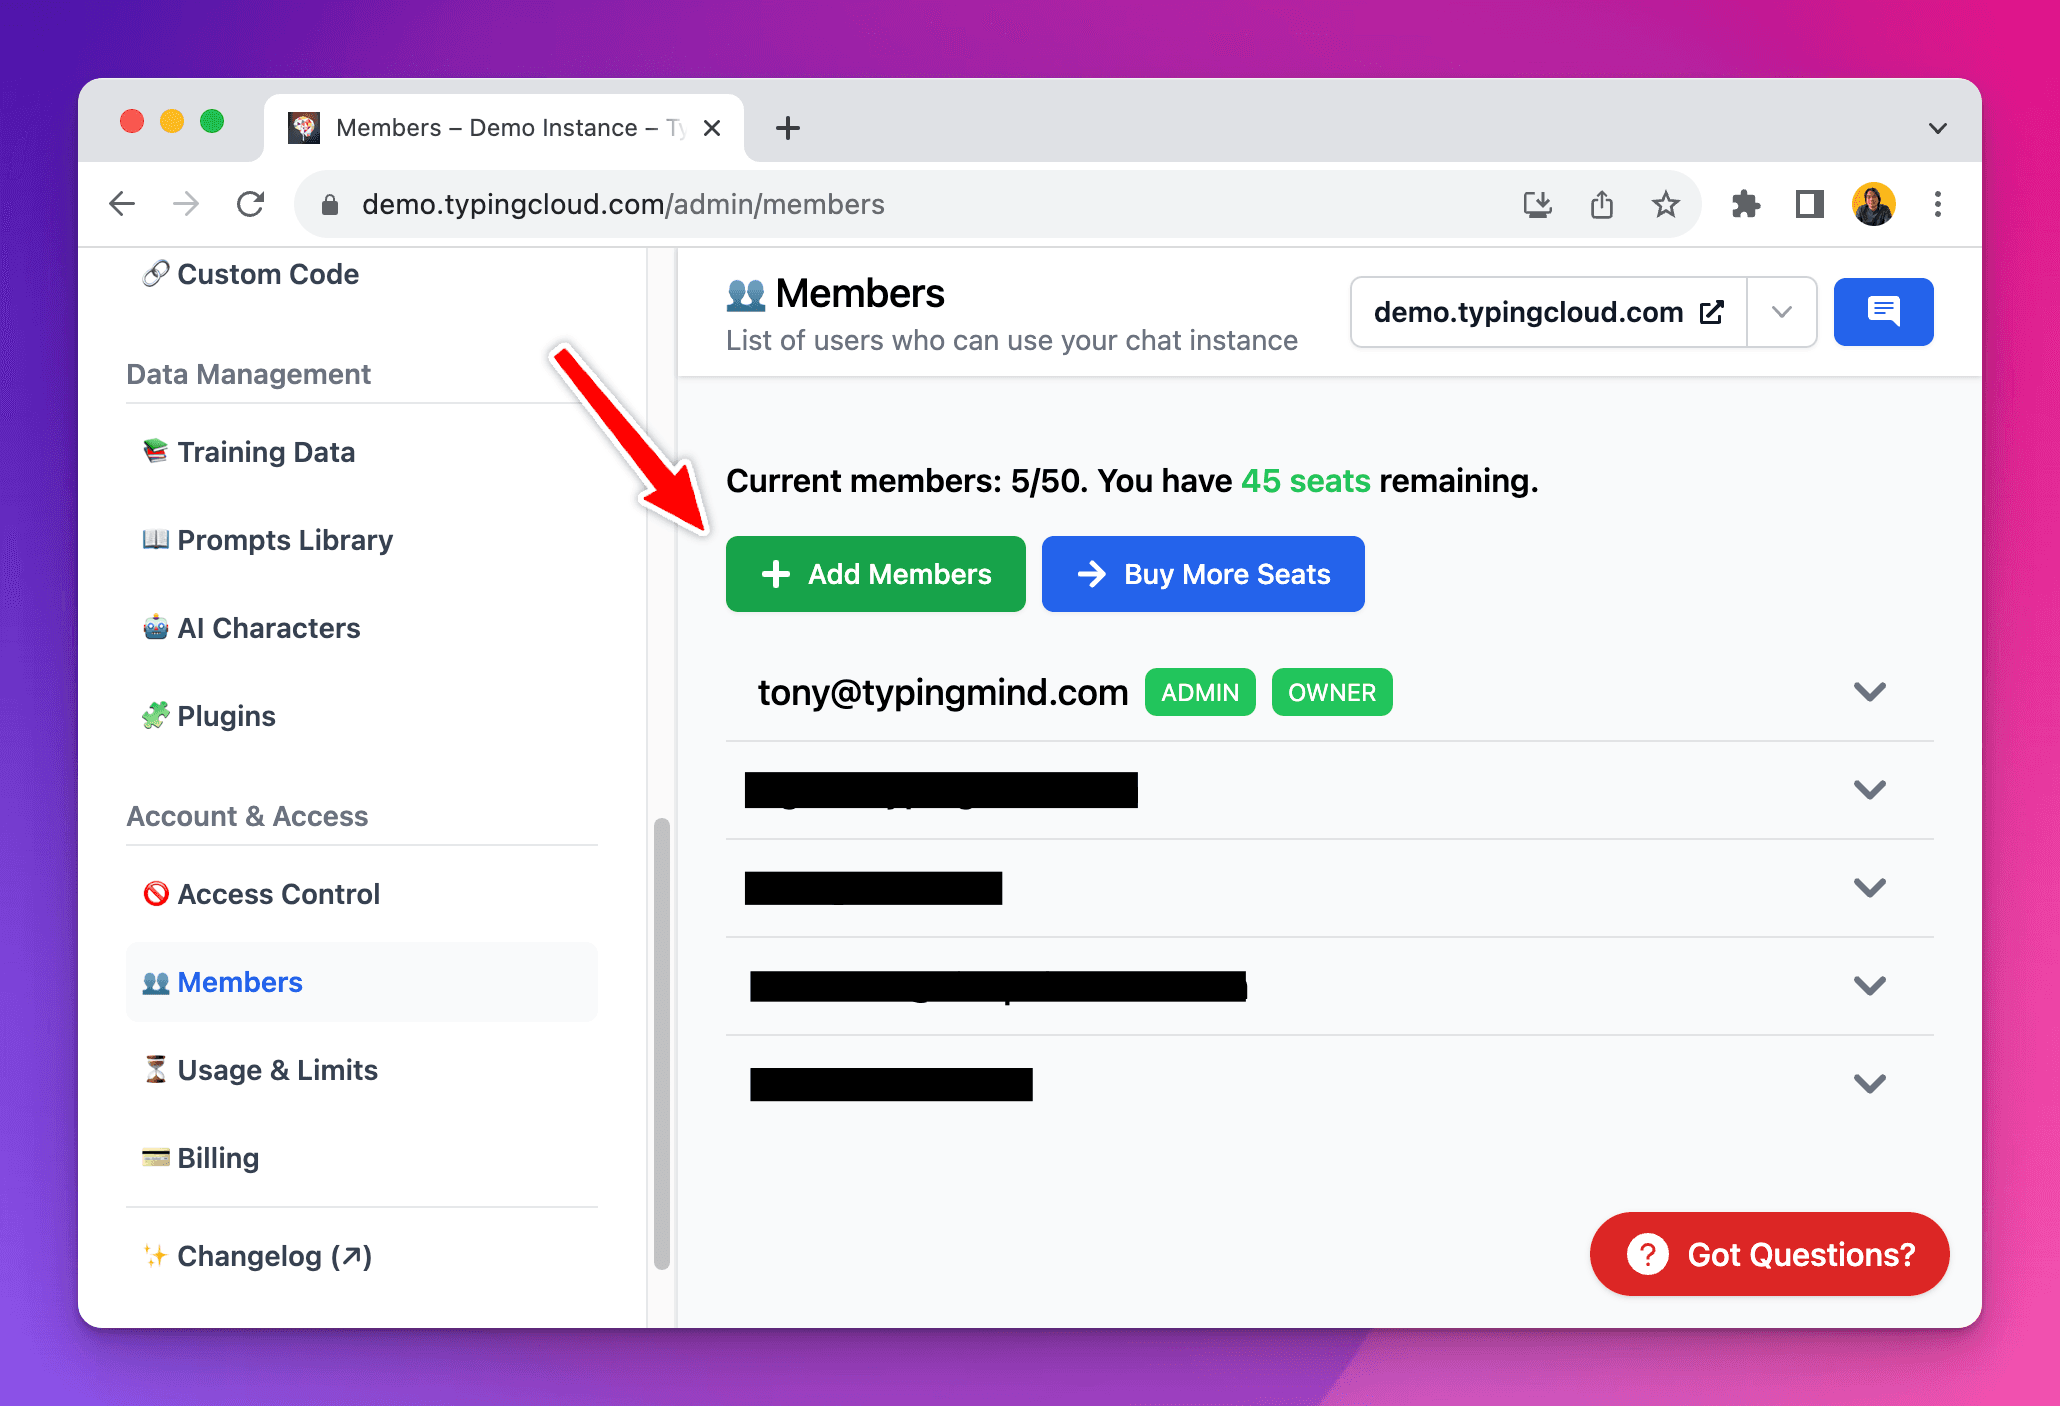The width and height of the screenshot is (2060, 1406).
Task: Reload the page
Action: (250, 204)
